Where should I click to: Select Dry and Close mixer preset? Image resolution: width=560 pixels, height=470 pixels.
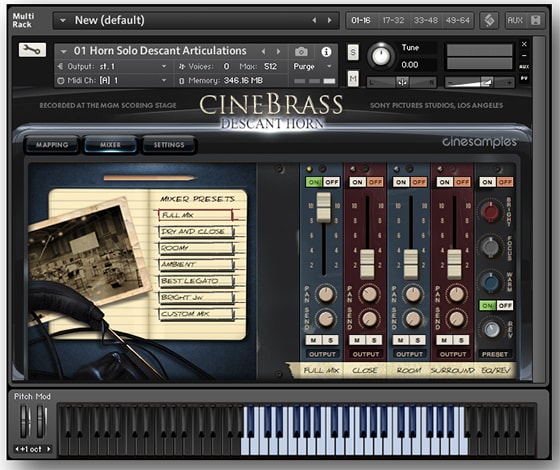(x=196, y=231)
